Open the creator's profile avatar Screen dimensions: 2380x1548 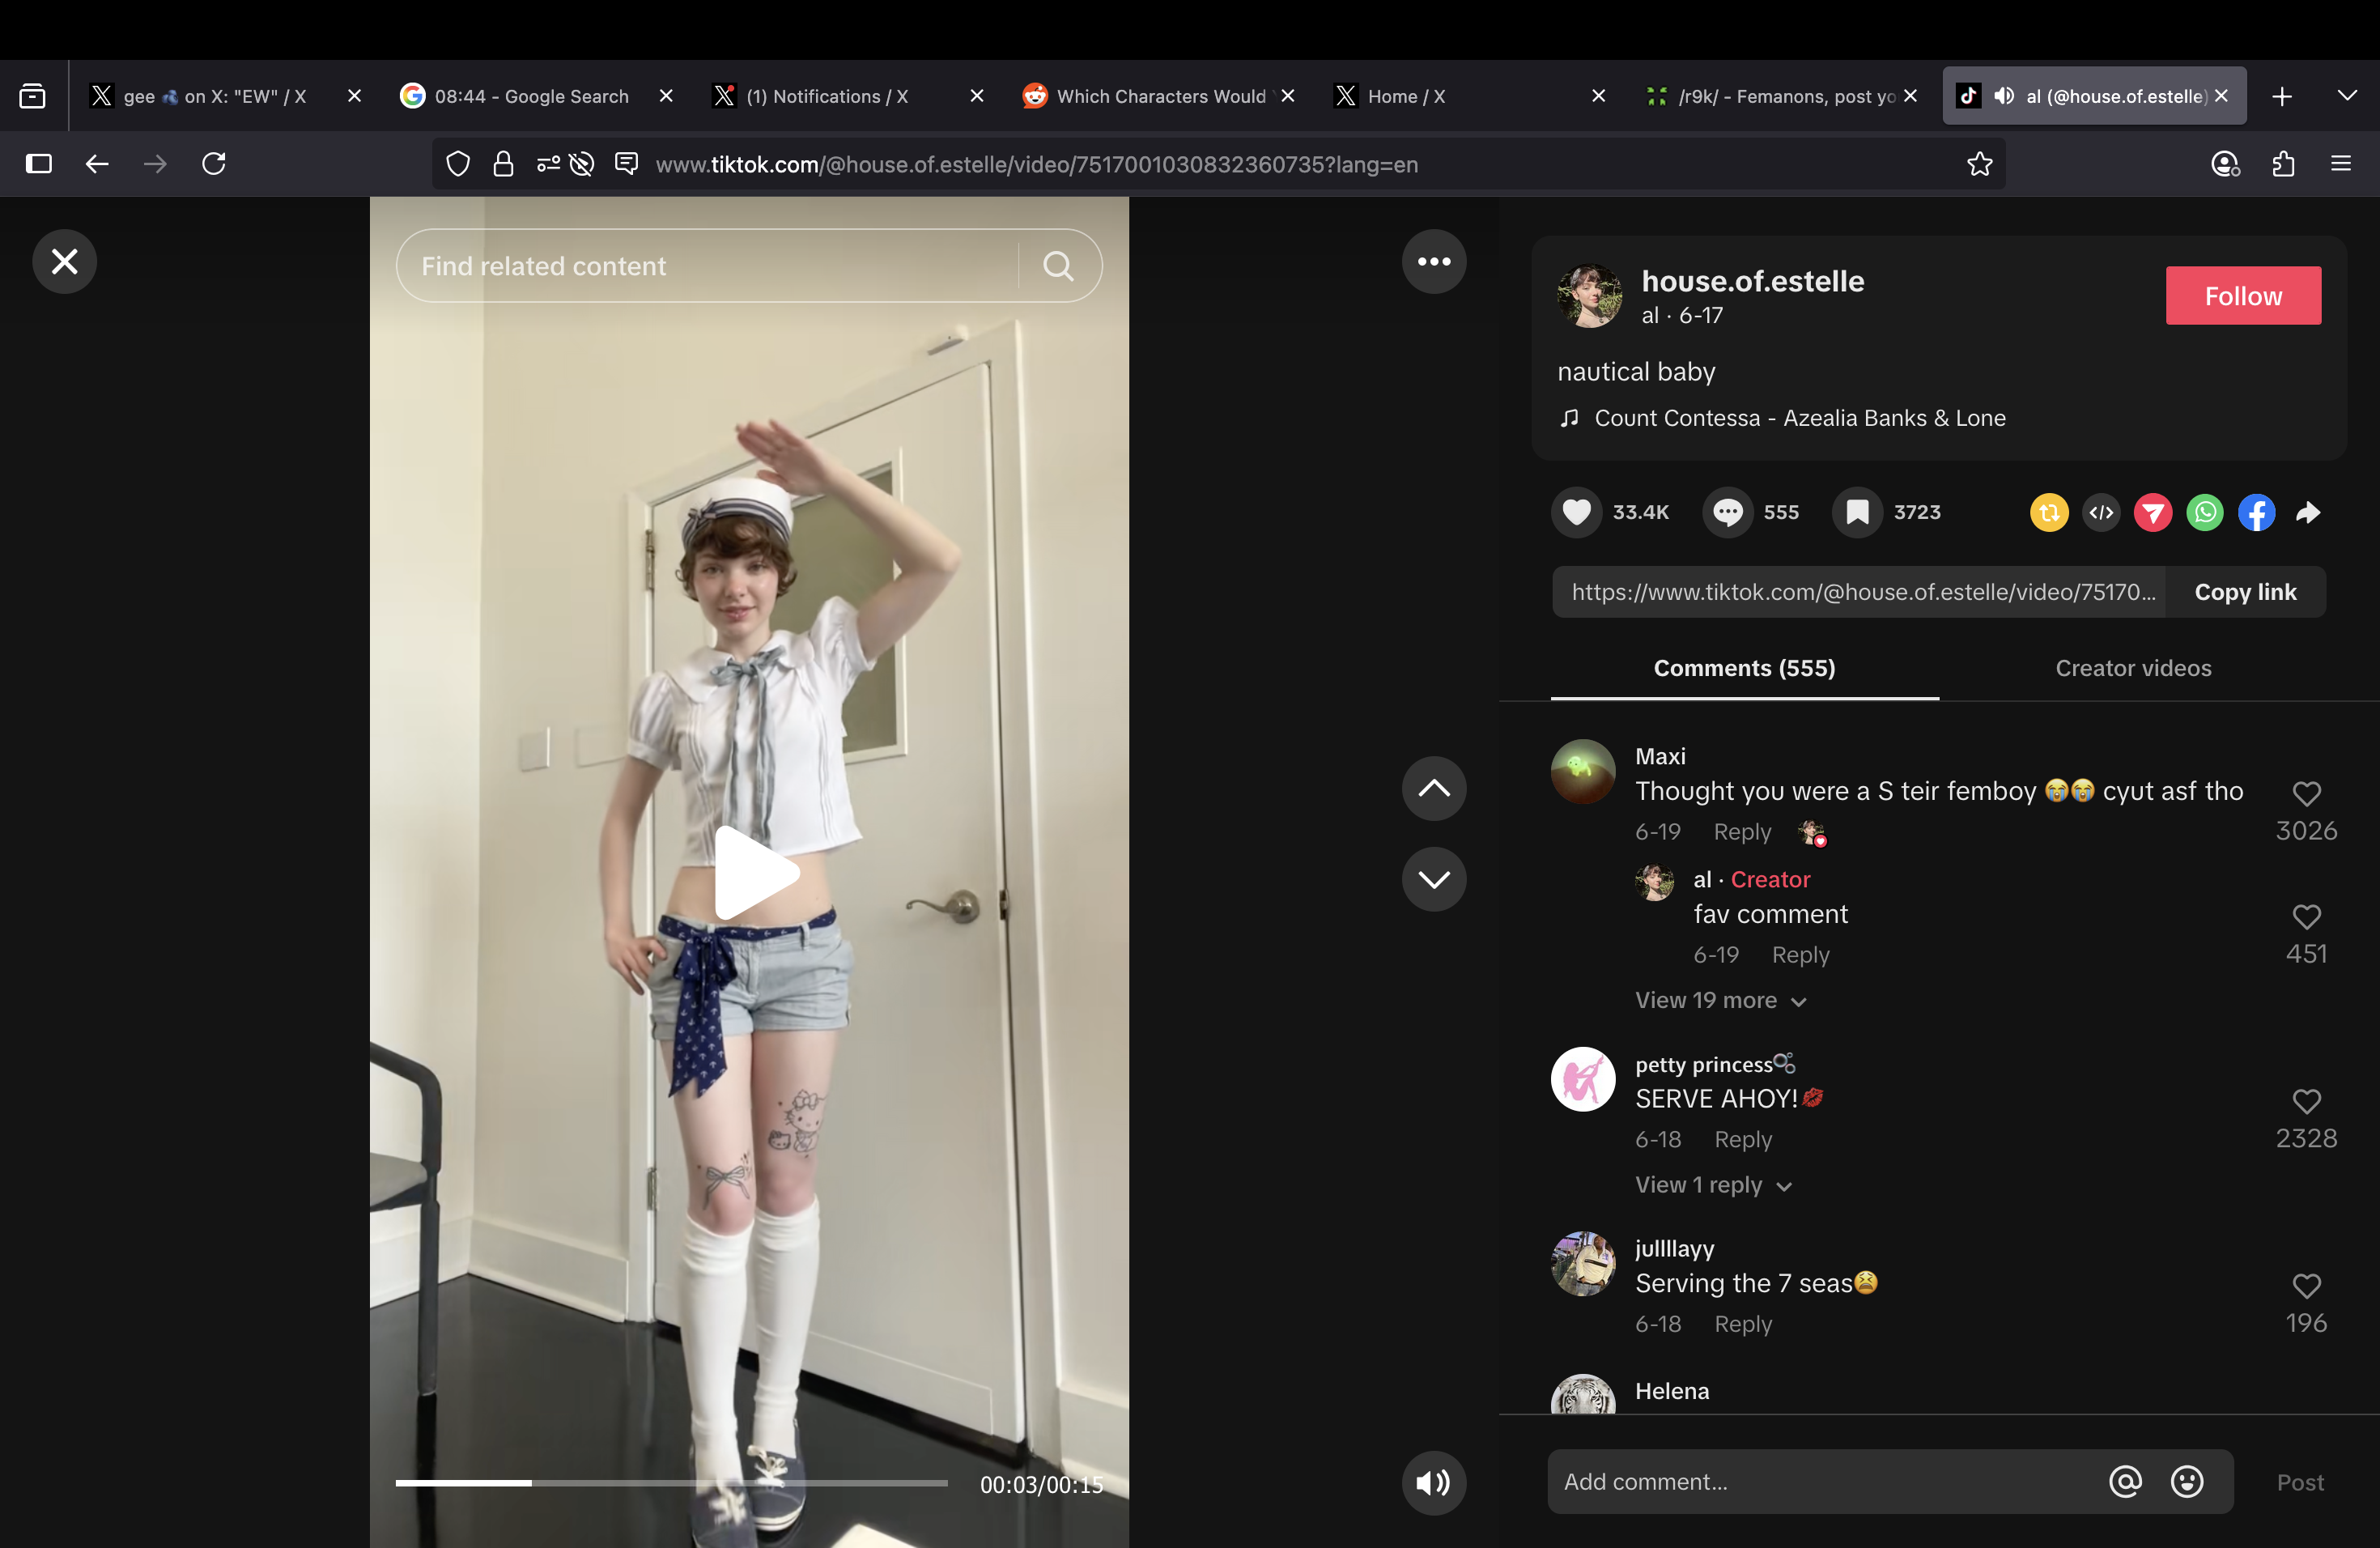point(1589,296)
